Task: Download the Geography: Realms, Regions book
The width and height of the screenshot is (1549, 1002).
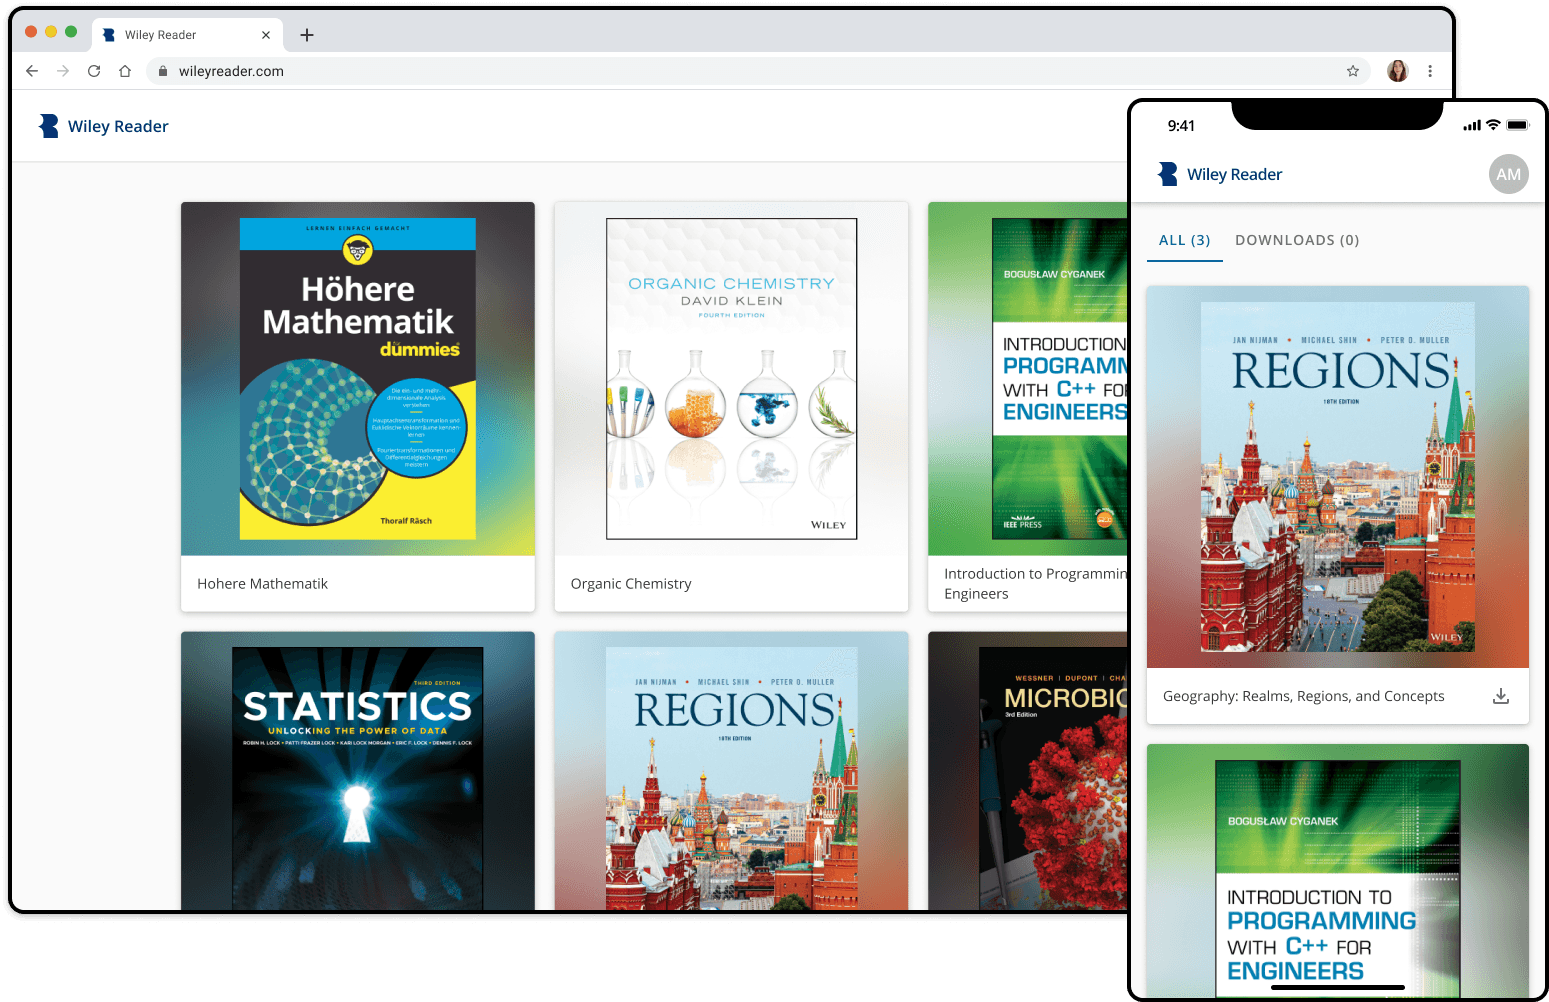Action: coord(1501,696)
